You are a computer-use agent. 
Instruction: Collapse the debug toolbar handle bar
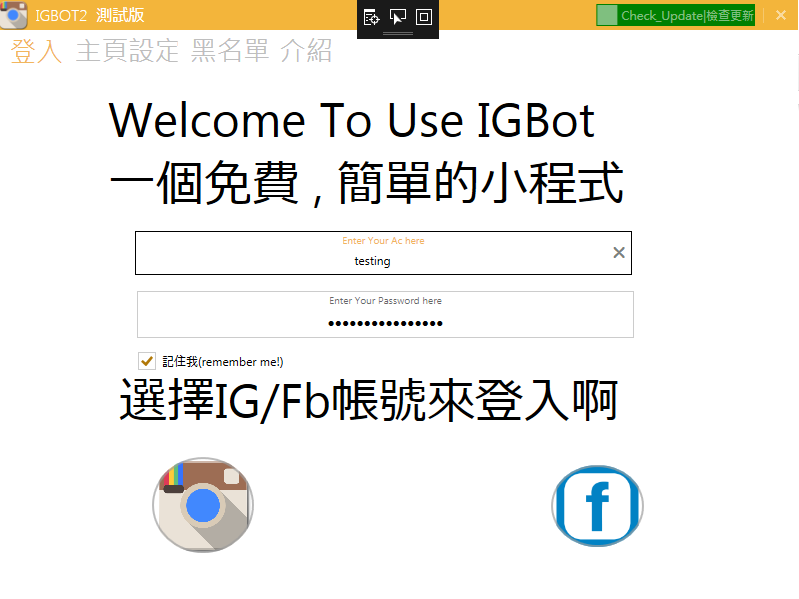[398, 34]
